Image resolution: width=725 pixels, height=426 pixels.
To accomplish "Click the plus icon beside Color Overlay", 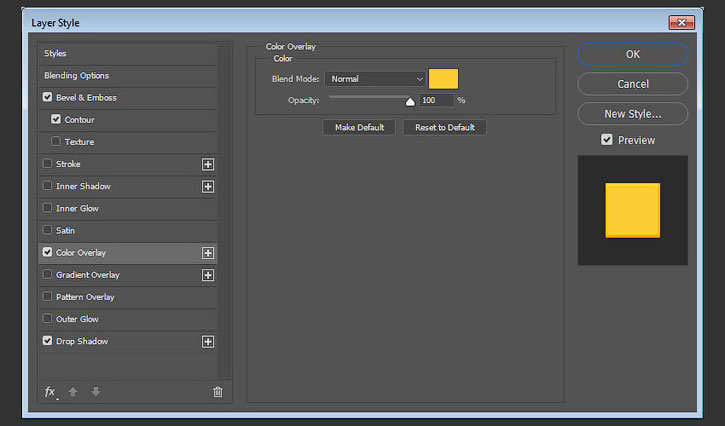I will [208, 253].
